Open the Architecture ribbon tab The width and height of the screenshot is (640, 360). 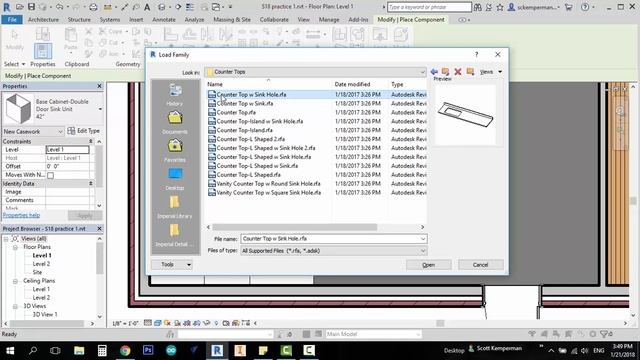pyautogui.click(x=43, y=20)
